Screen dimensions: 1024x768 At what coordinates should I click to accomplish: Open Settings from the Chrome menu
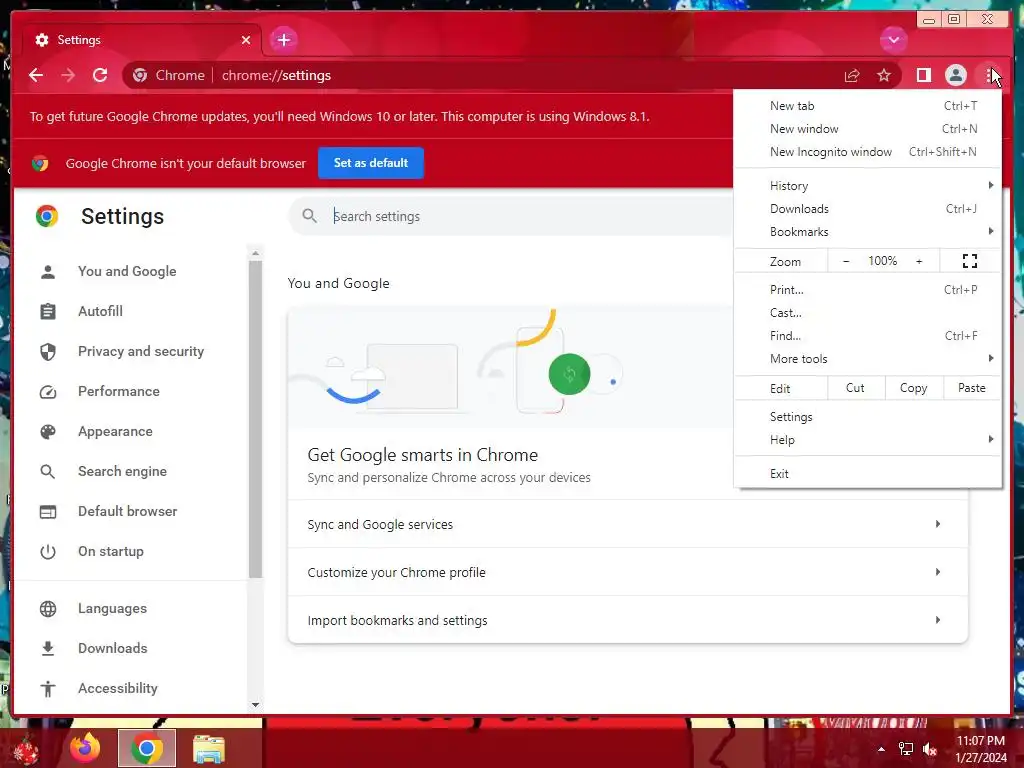867,417
